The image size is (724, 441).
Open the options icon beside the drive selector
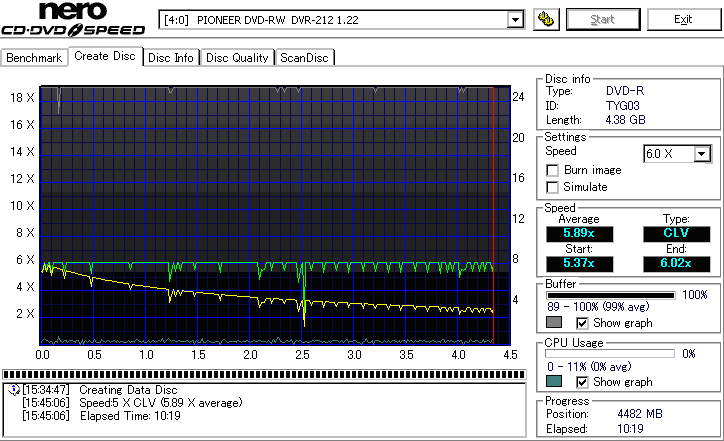pos(545,19)
